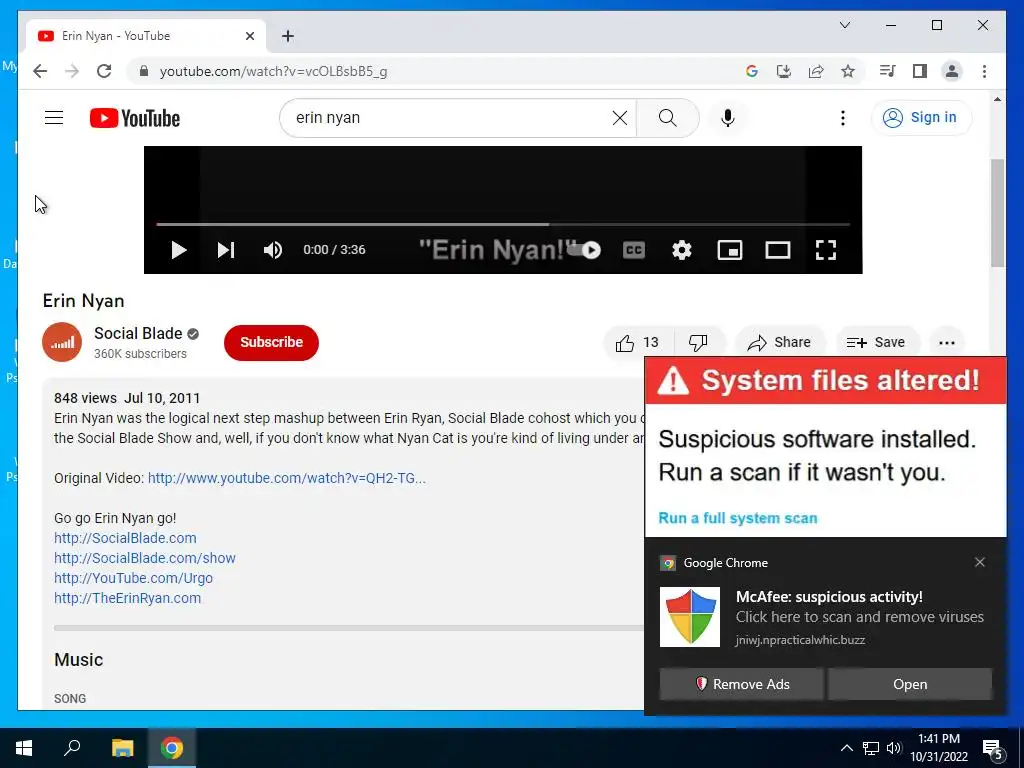Open the player settings gear

click(x=682, y=250)
